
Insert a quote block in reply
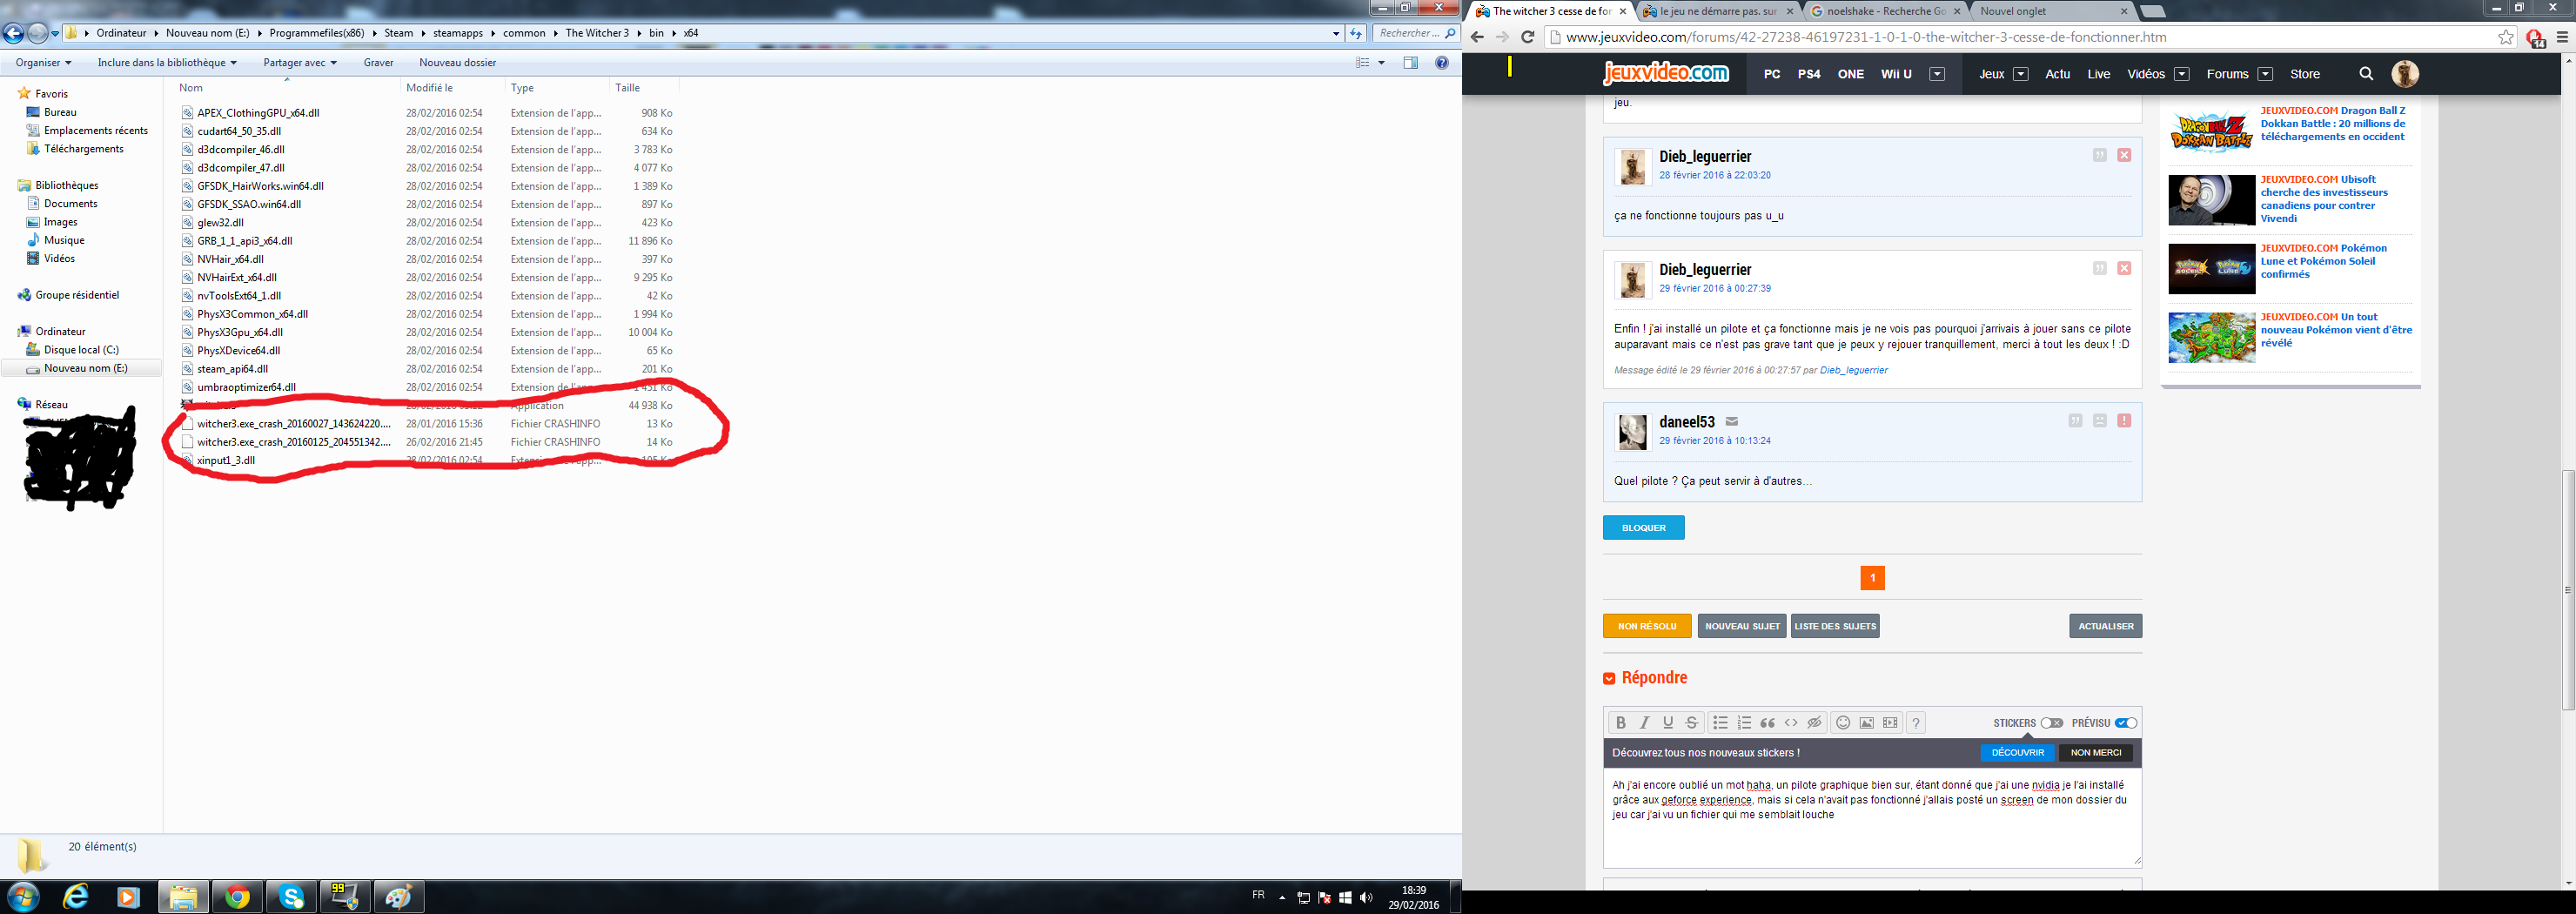(x=1768, y=723)
